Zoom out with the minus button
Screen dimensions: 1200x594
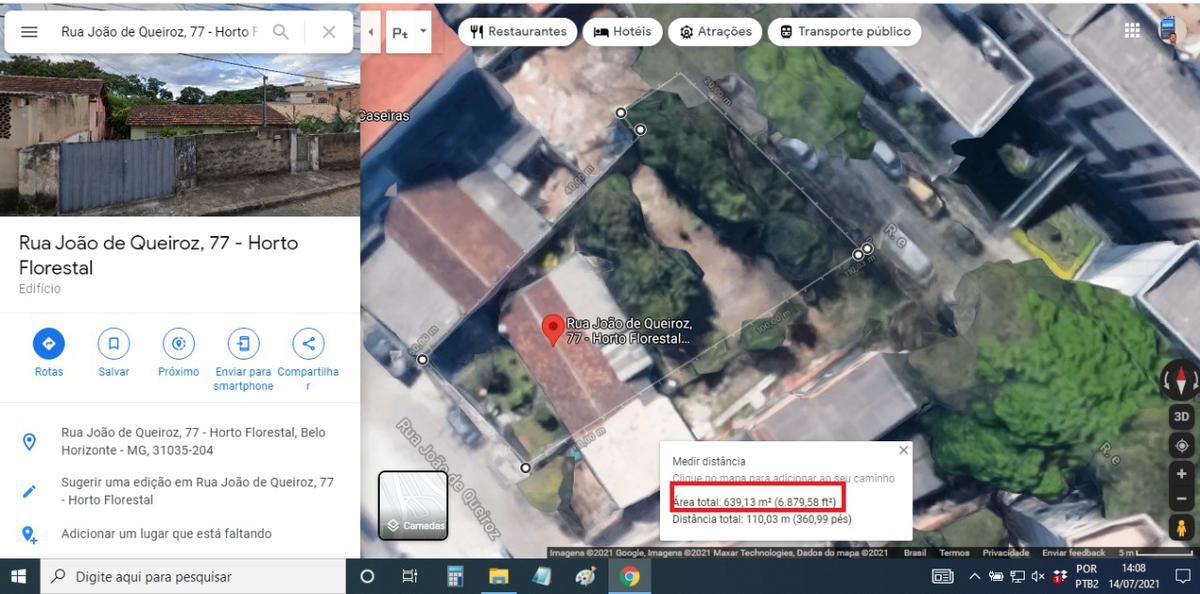coord(1181,497)
